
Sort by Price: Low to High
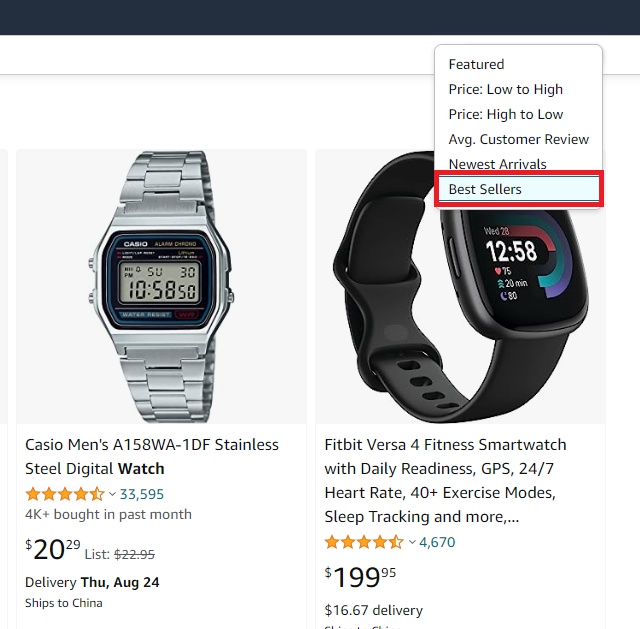[x=518, y=89]
